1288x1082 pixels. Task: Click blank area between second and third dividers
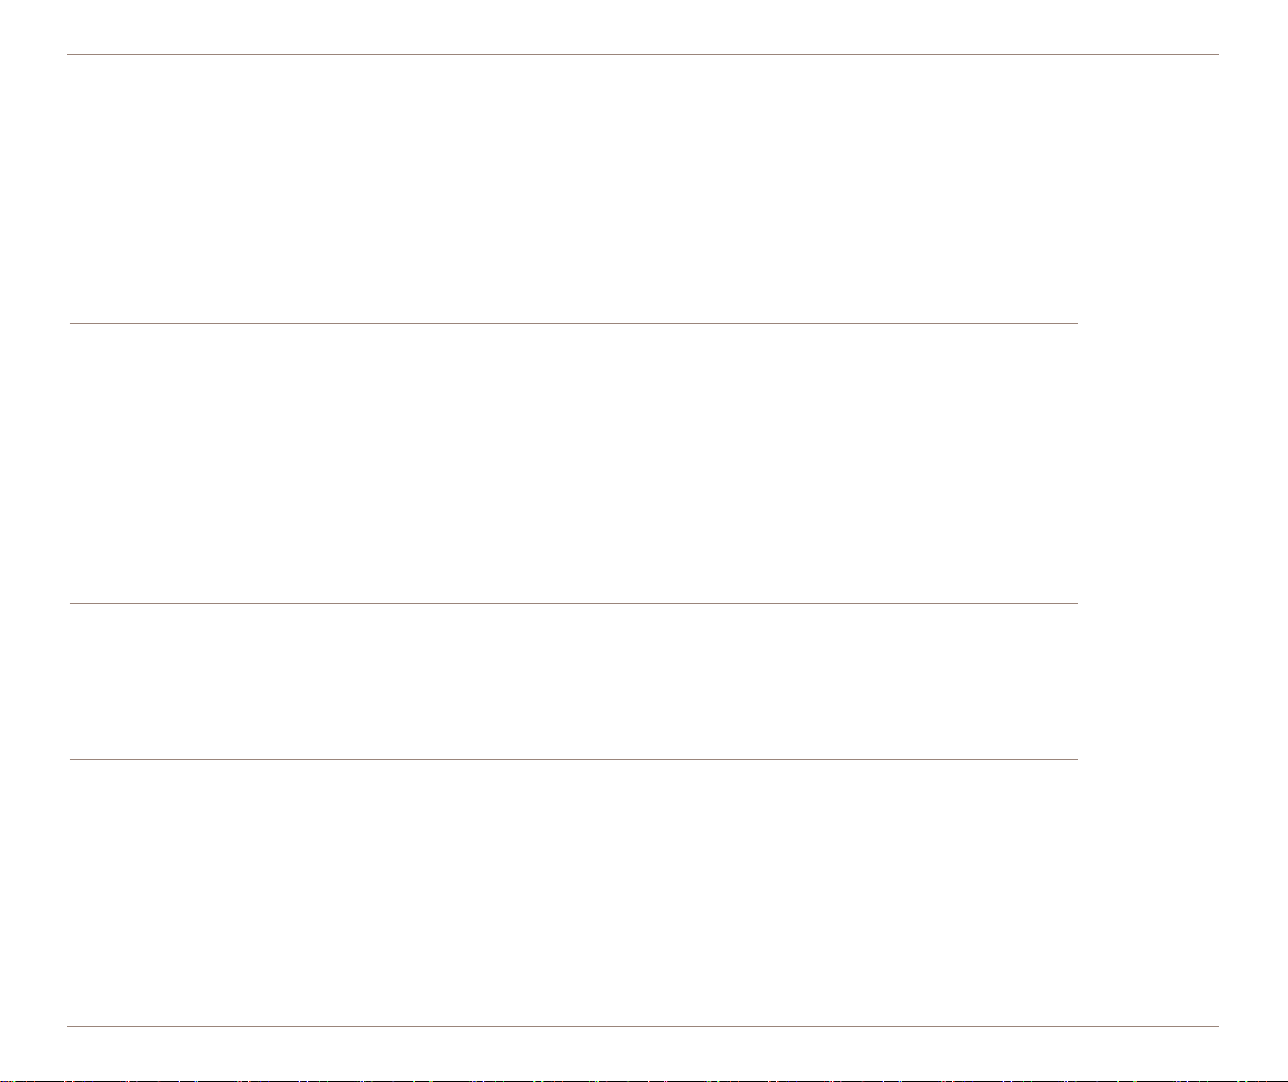coord(573,681)
